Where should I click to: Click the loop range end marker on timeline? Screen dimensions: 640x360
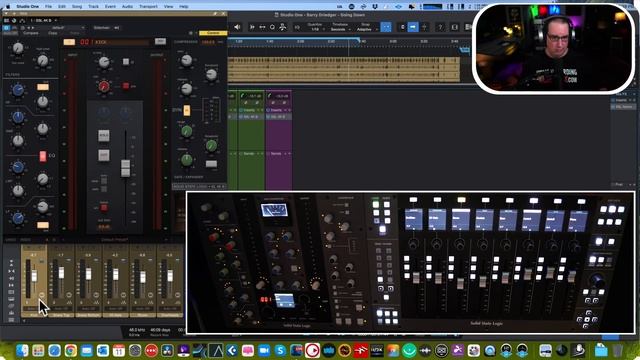[359, 40]
